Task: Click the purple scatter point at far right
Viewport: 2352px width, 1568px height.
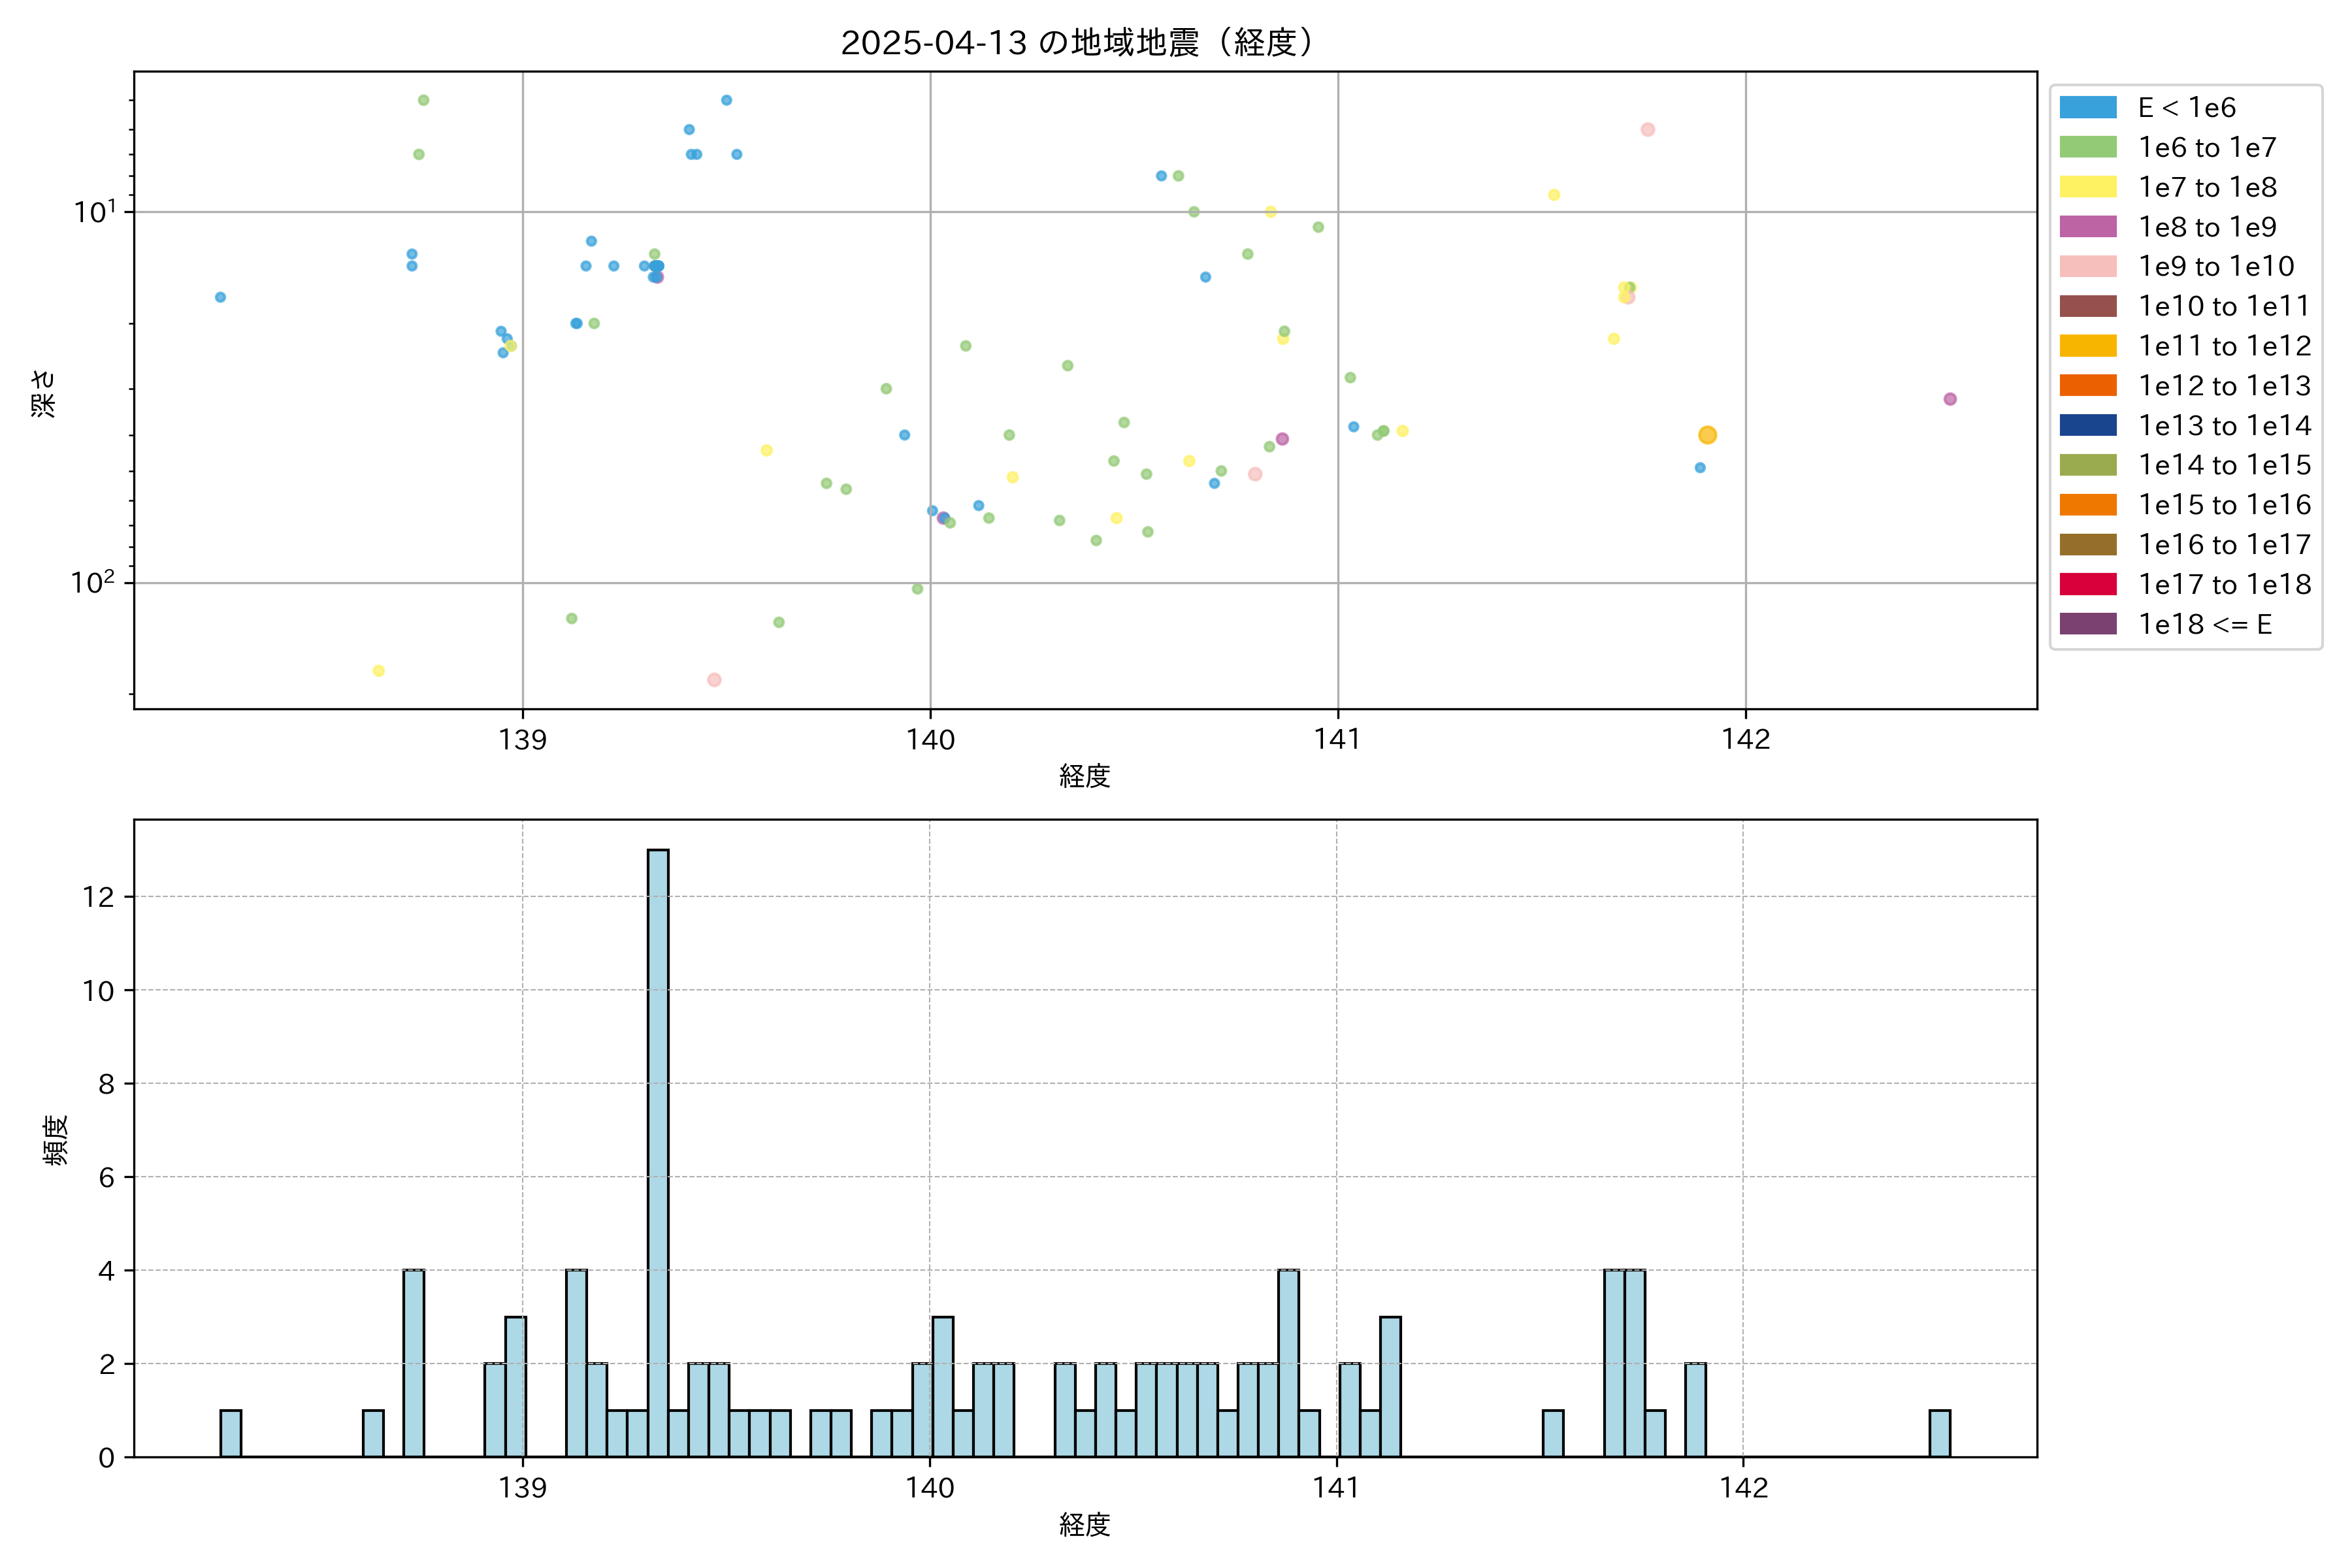Action: click(1949, 399)
